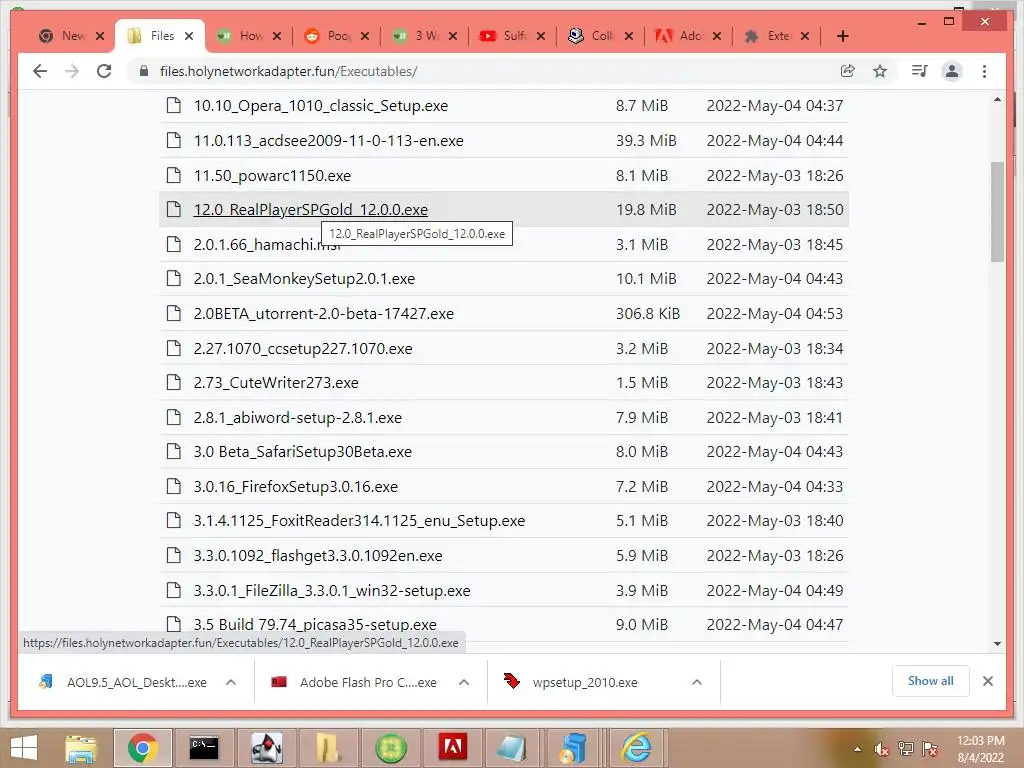Screen dimensions: 1024x768
Task: Download 2.8.1_abiword-setup-2.8.1.exe
Action: 297,418
